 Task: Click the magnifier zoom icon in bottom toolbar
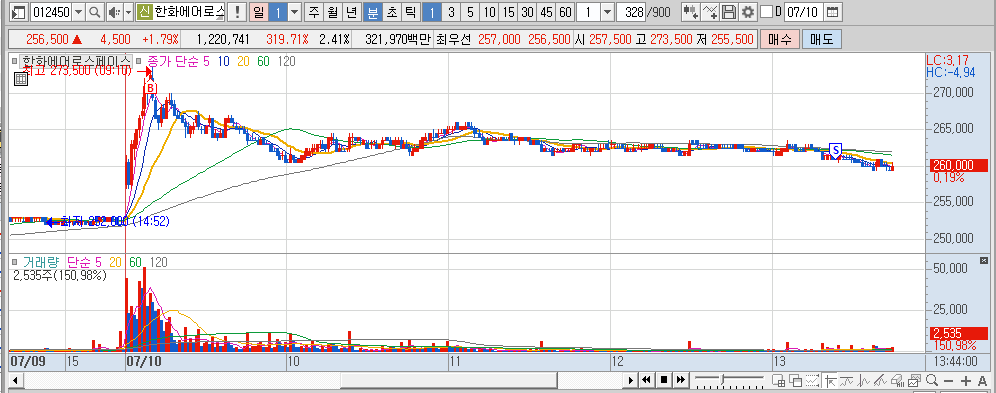(x=932, y=380)
